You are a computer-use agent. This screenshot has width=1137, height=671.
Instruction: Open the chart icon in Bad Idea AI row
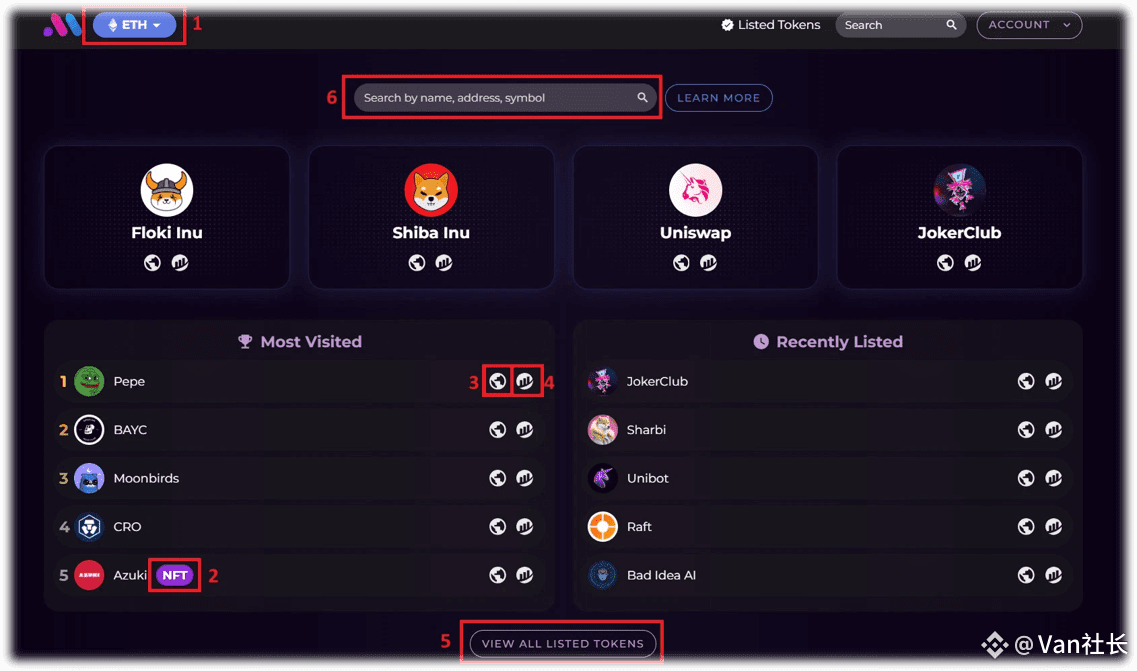(x=1054, y=575)
